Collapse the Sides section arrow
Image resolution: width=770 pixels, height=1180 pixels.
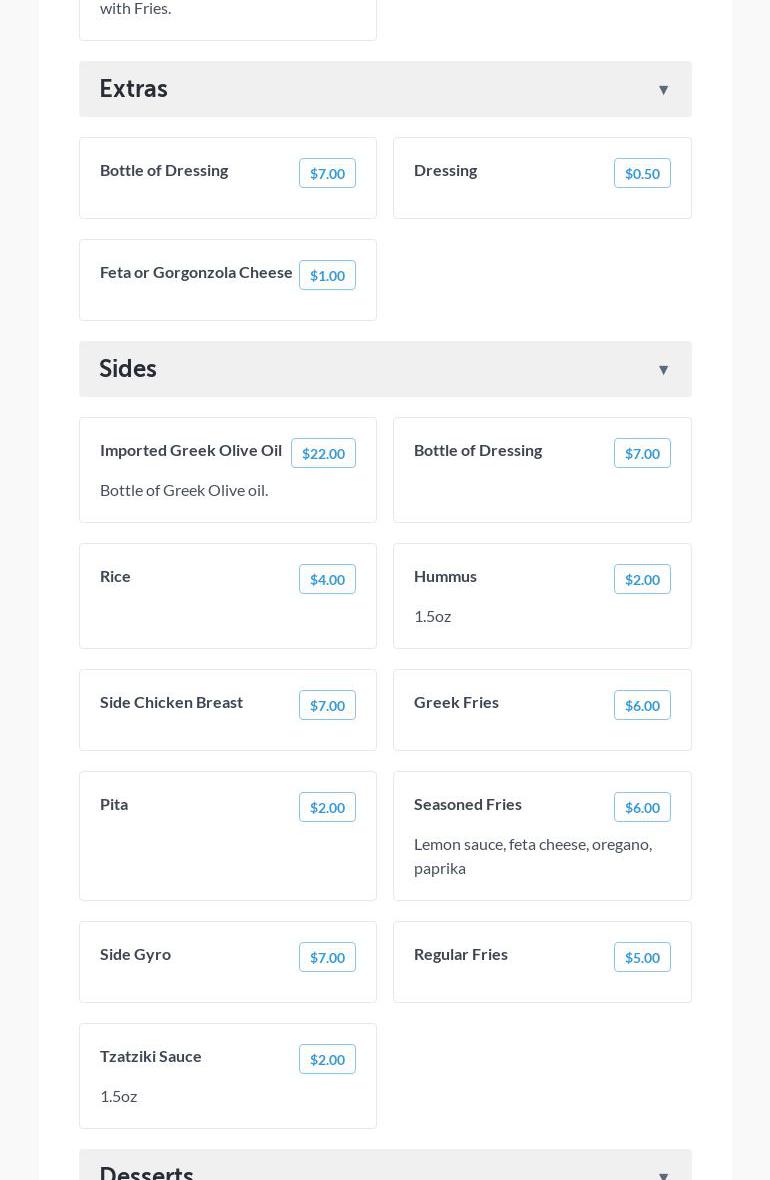[663, 370]
